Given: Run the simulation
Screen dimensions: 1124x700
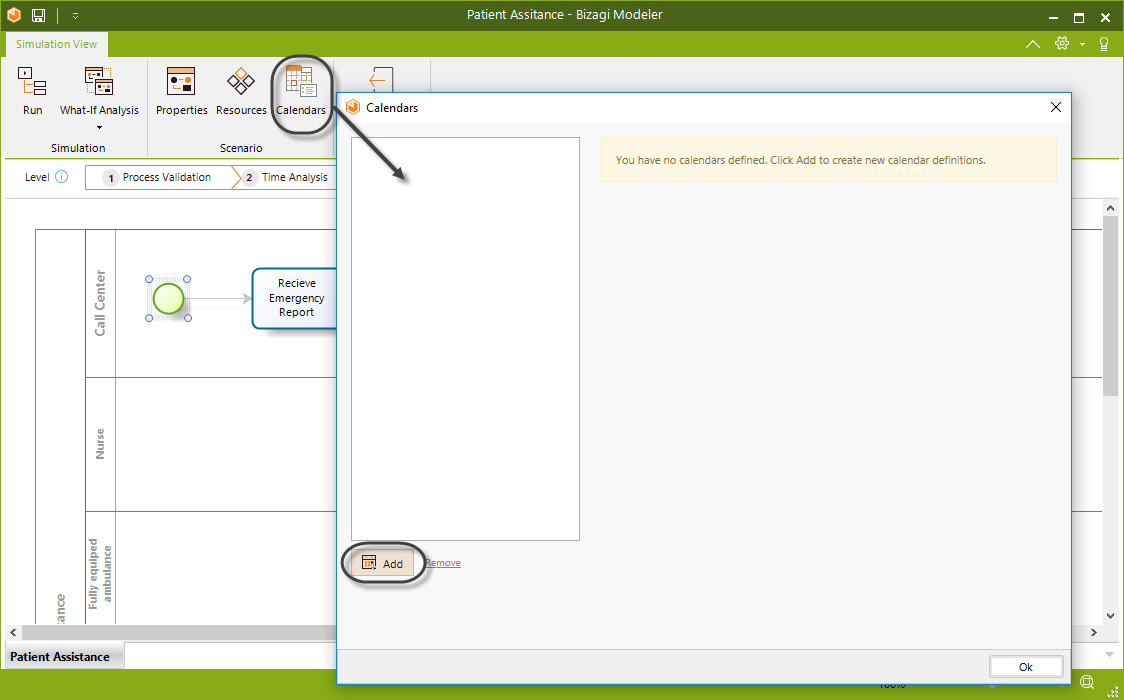Looking at the screenshot, I should [x=32, y=91].
